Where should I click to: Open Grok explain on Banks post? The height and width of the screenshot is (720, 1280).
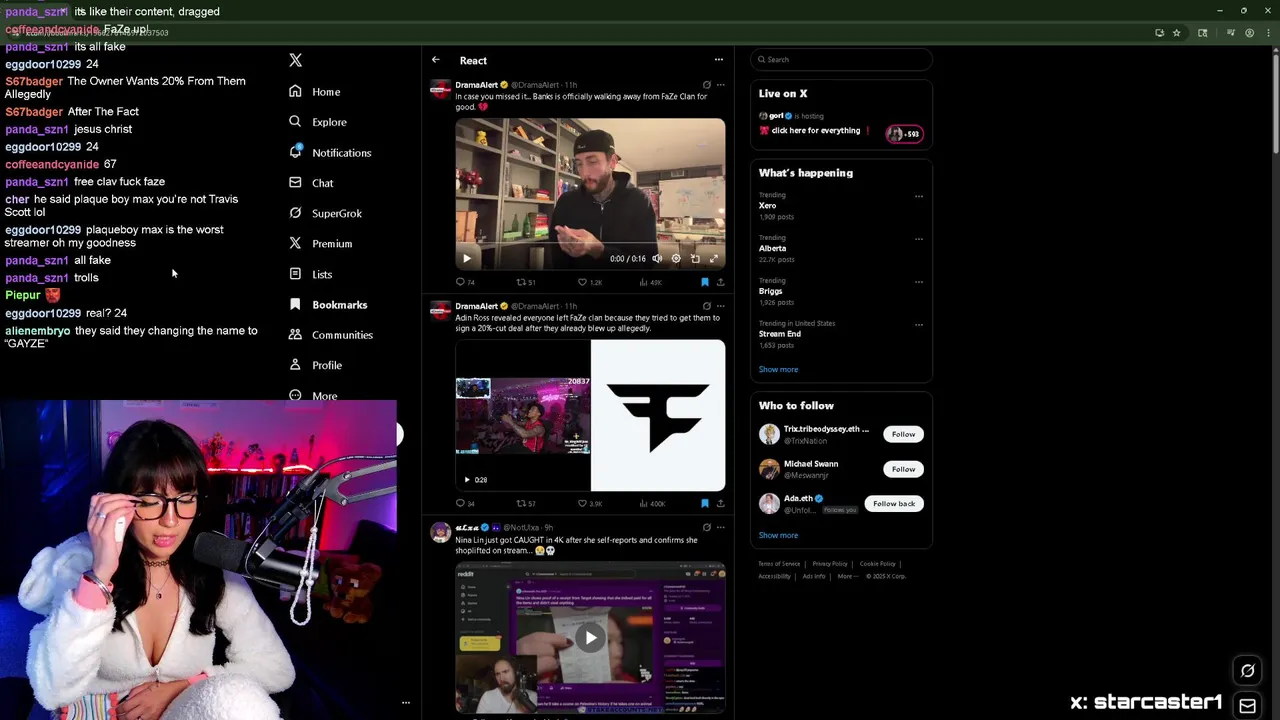707,85
